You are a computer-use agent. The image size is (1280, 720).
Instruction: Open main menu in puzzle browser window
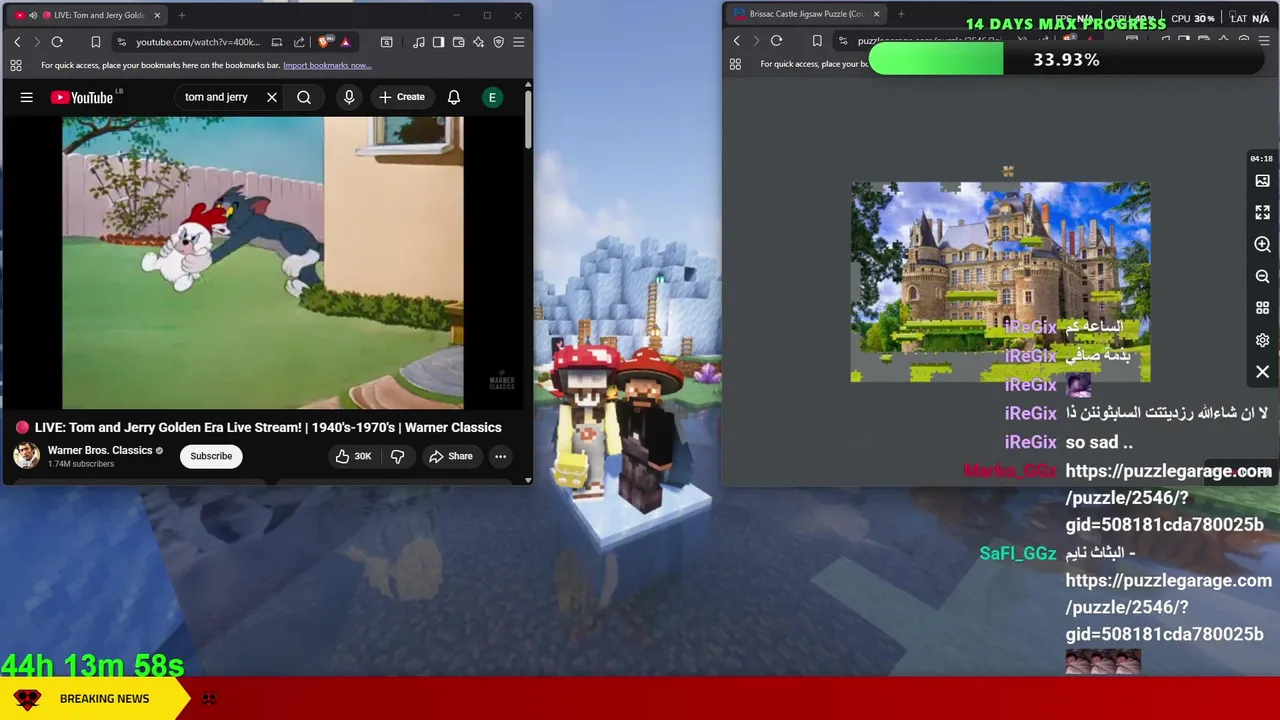pos(1264,41)
